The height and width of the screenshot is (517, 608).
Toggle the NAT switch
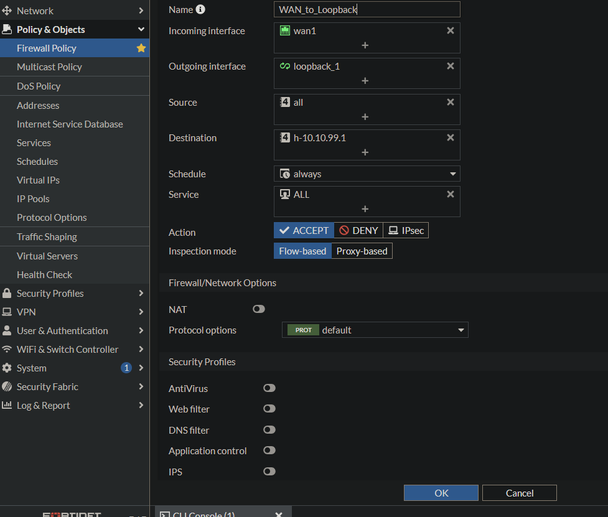(259, 309)
